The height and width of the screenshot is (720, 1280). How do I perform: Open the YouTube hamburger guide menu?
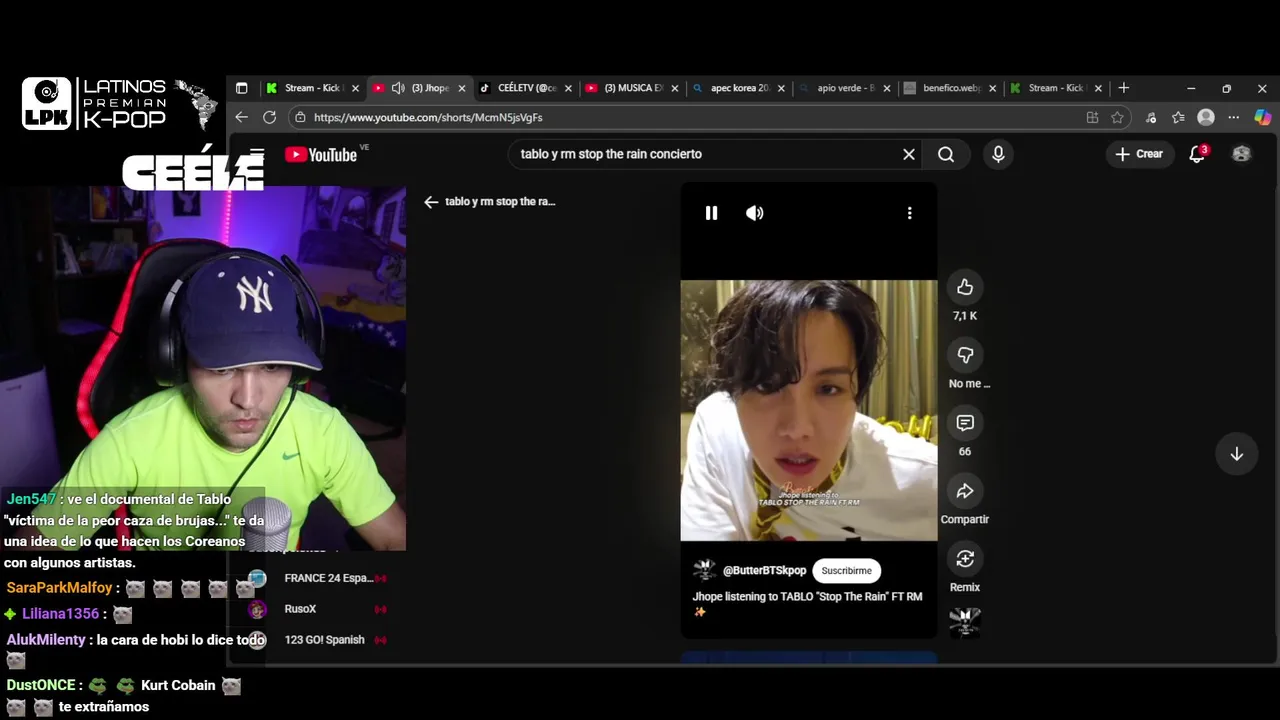click(x=257, y=154)
